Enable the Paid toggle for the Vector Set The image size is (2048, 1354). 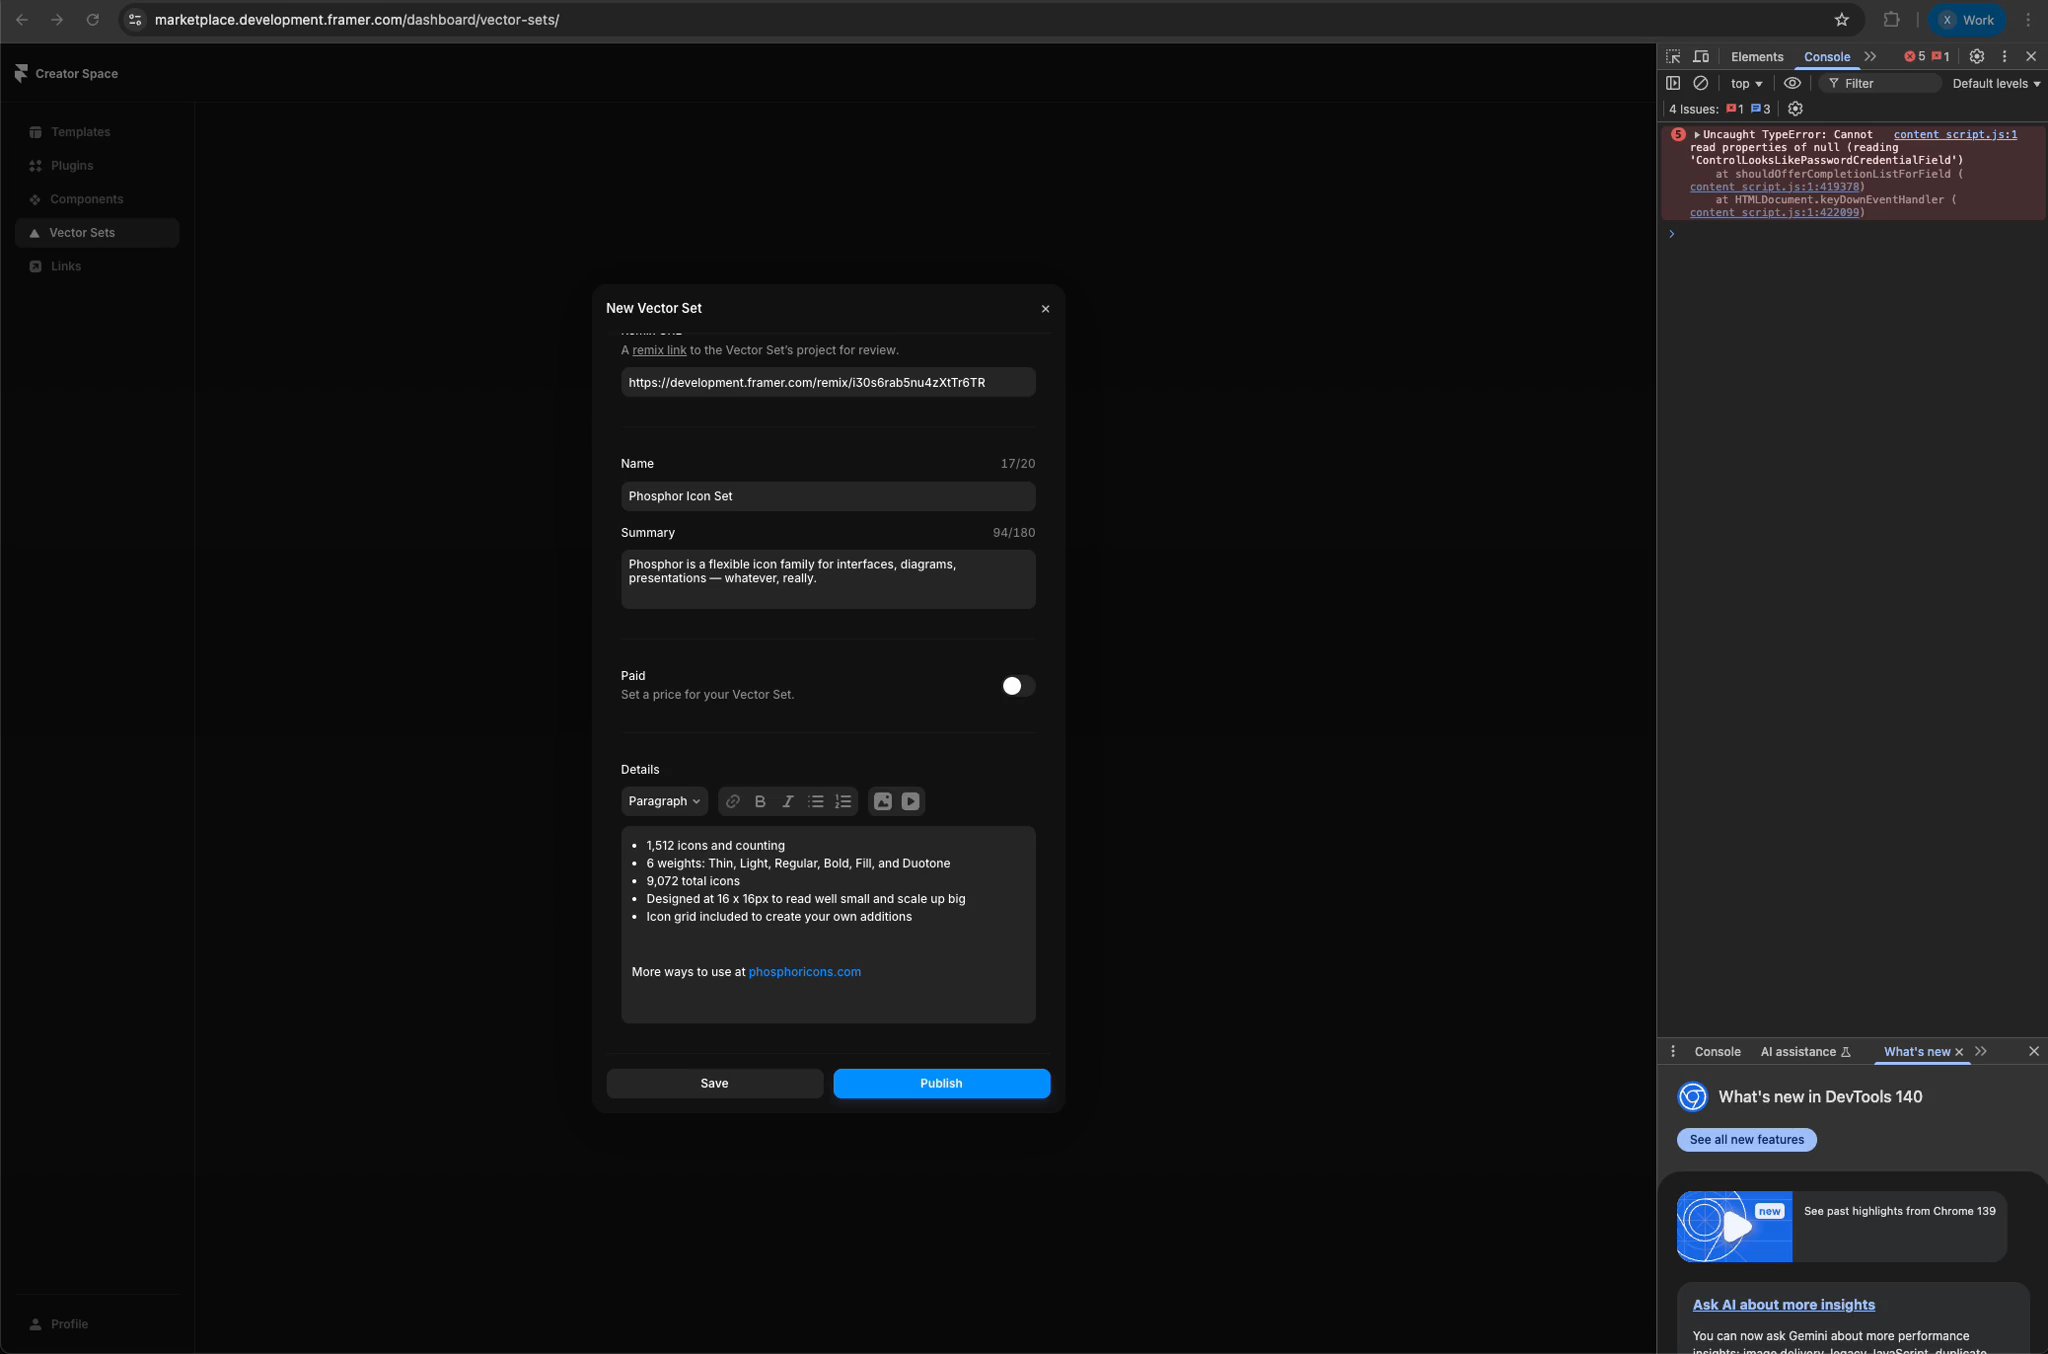tap(1016, 685)
